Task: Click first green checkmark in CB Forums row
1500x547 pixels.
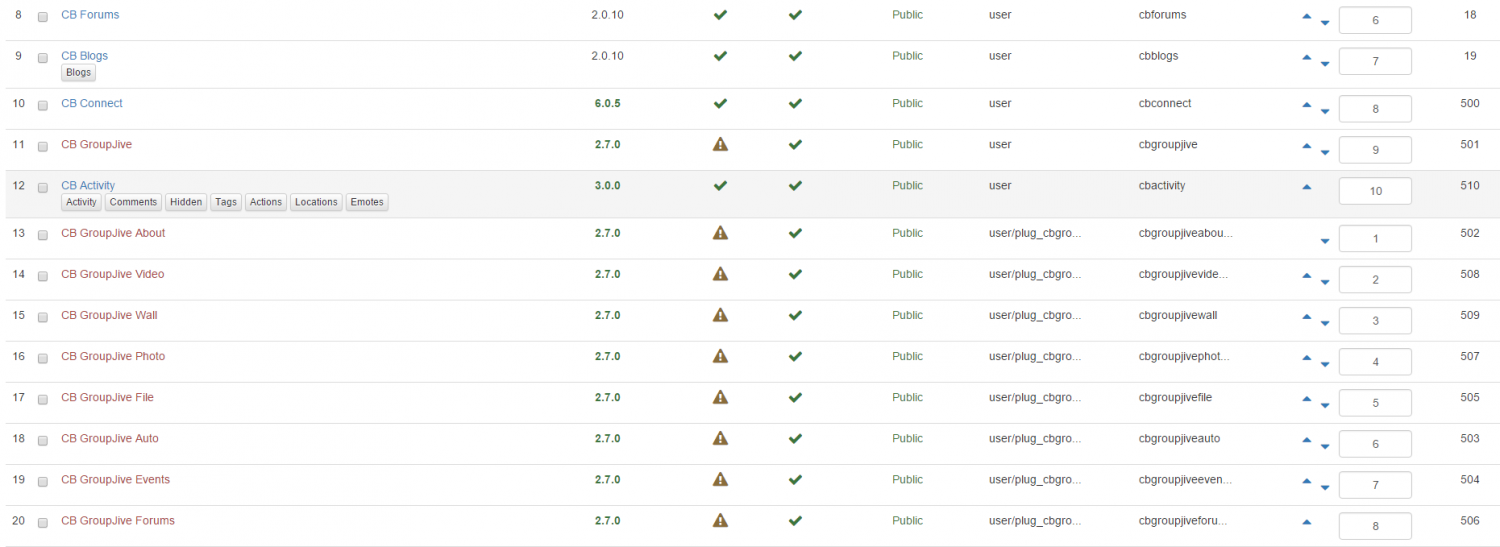Action: tap(720, 15)
